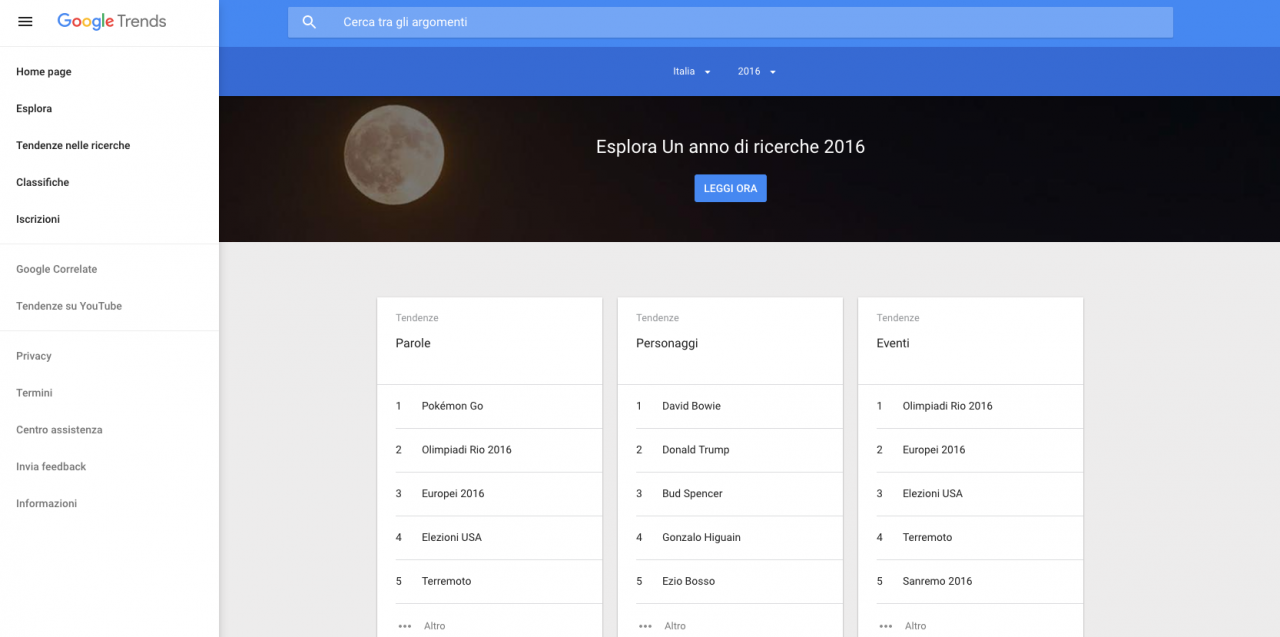Screen dimensions: 1280x637
Task: Click the Eventi card title
Action: point(893,343)
